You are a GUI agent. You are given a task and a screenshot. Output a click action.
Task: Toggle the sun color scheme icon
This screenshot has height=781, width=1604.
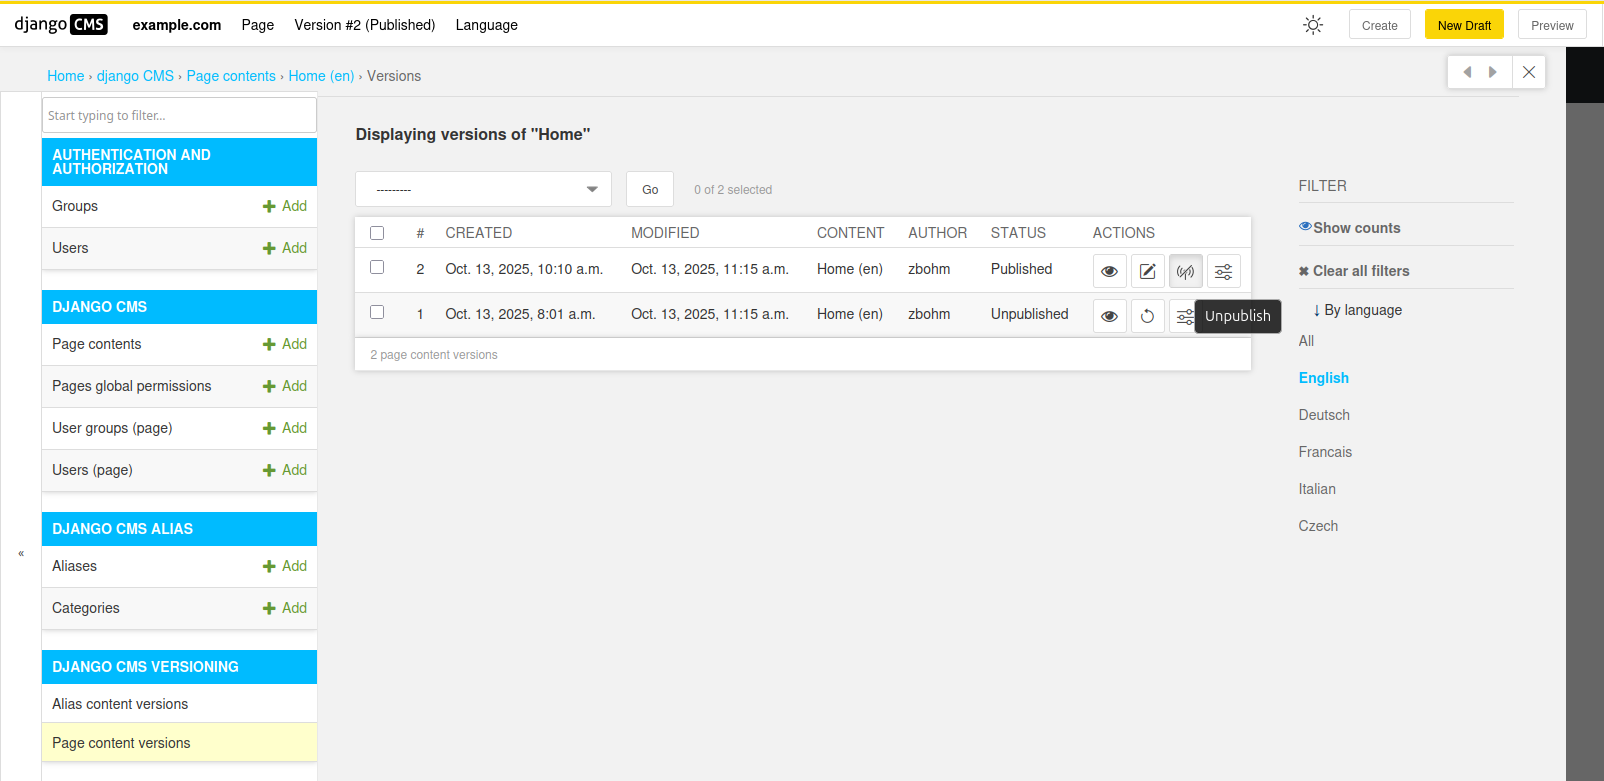1313,25
